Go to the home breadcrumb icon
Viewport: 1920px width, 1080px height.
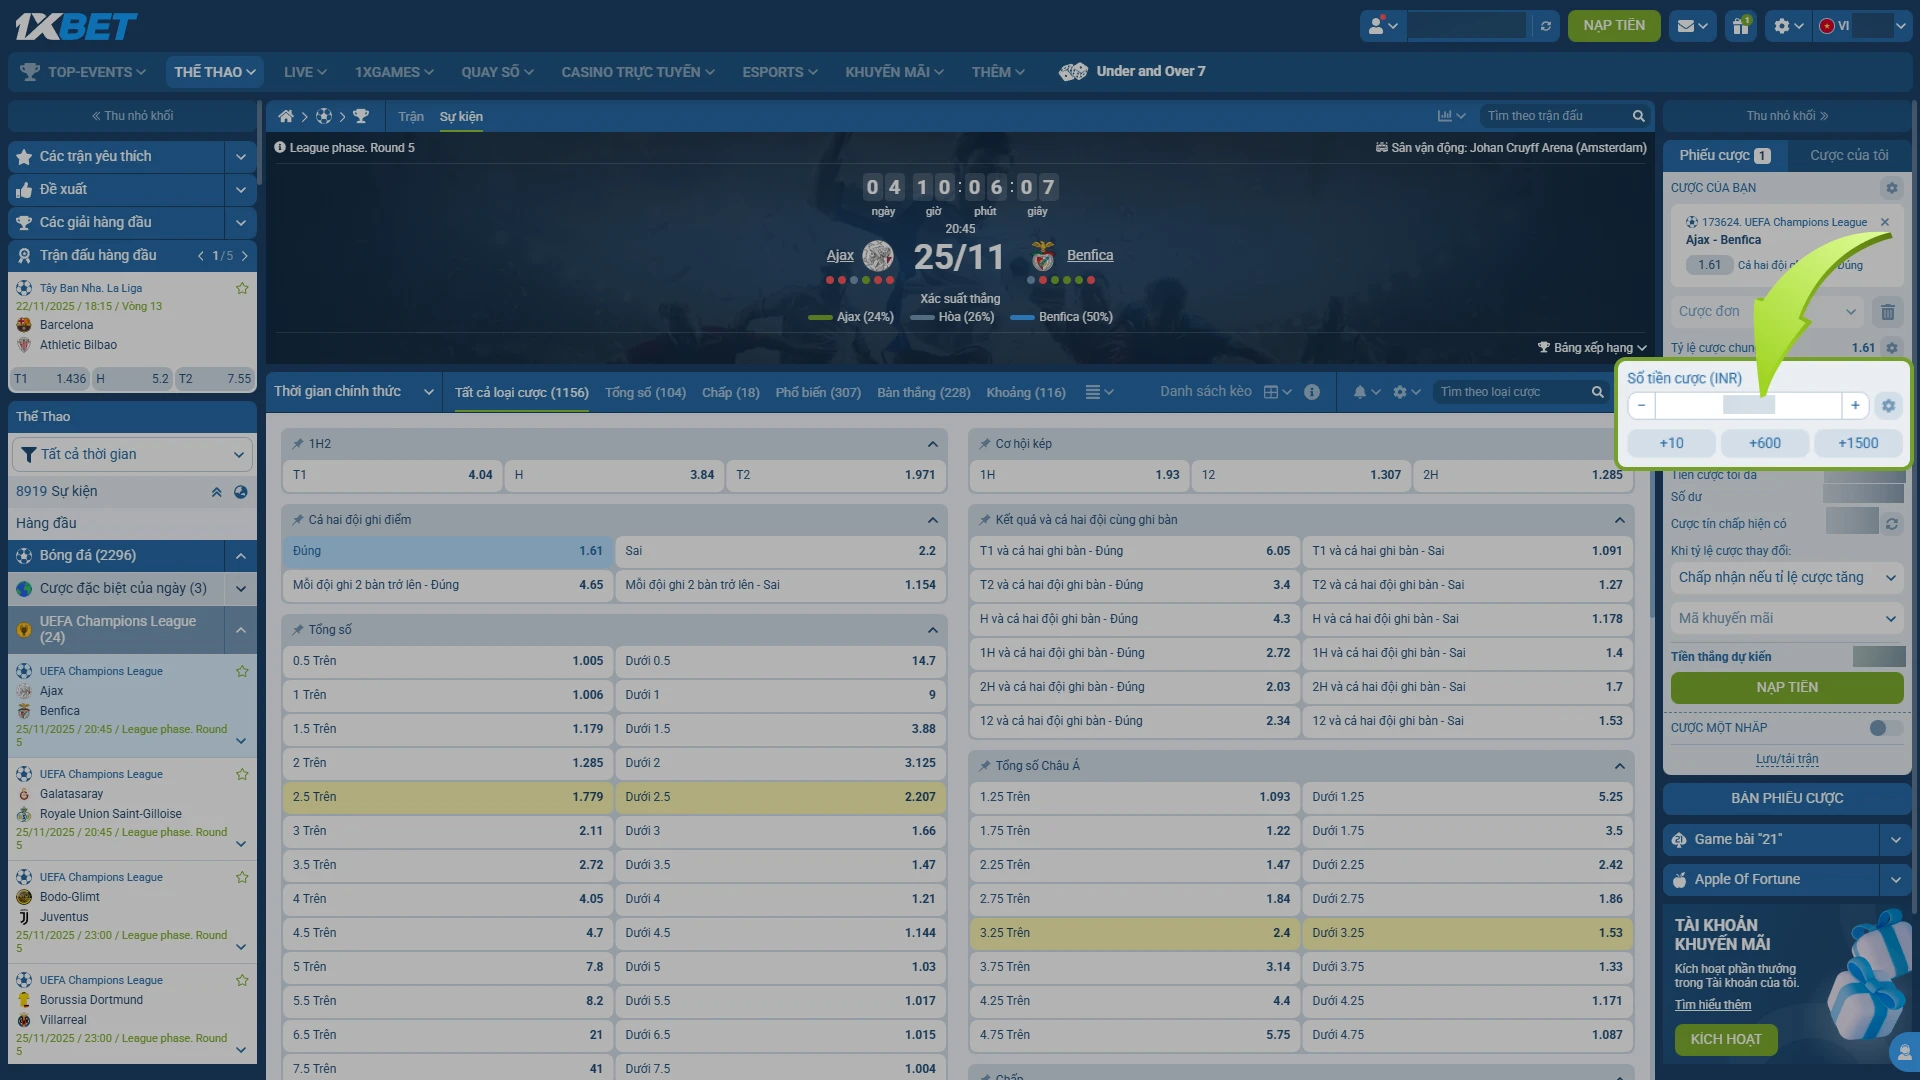coord(286,116)
